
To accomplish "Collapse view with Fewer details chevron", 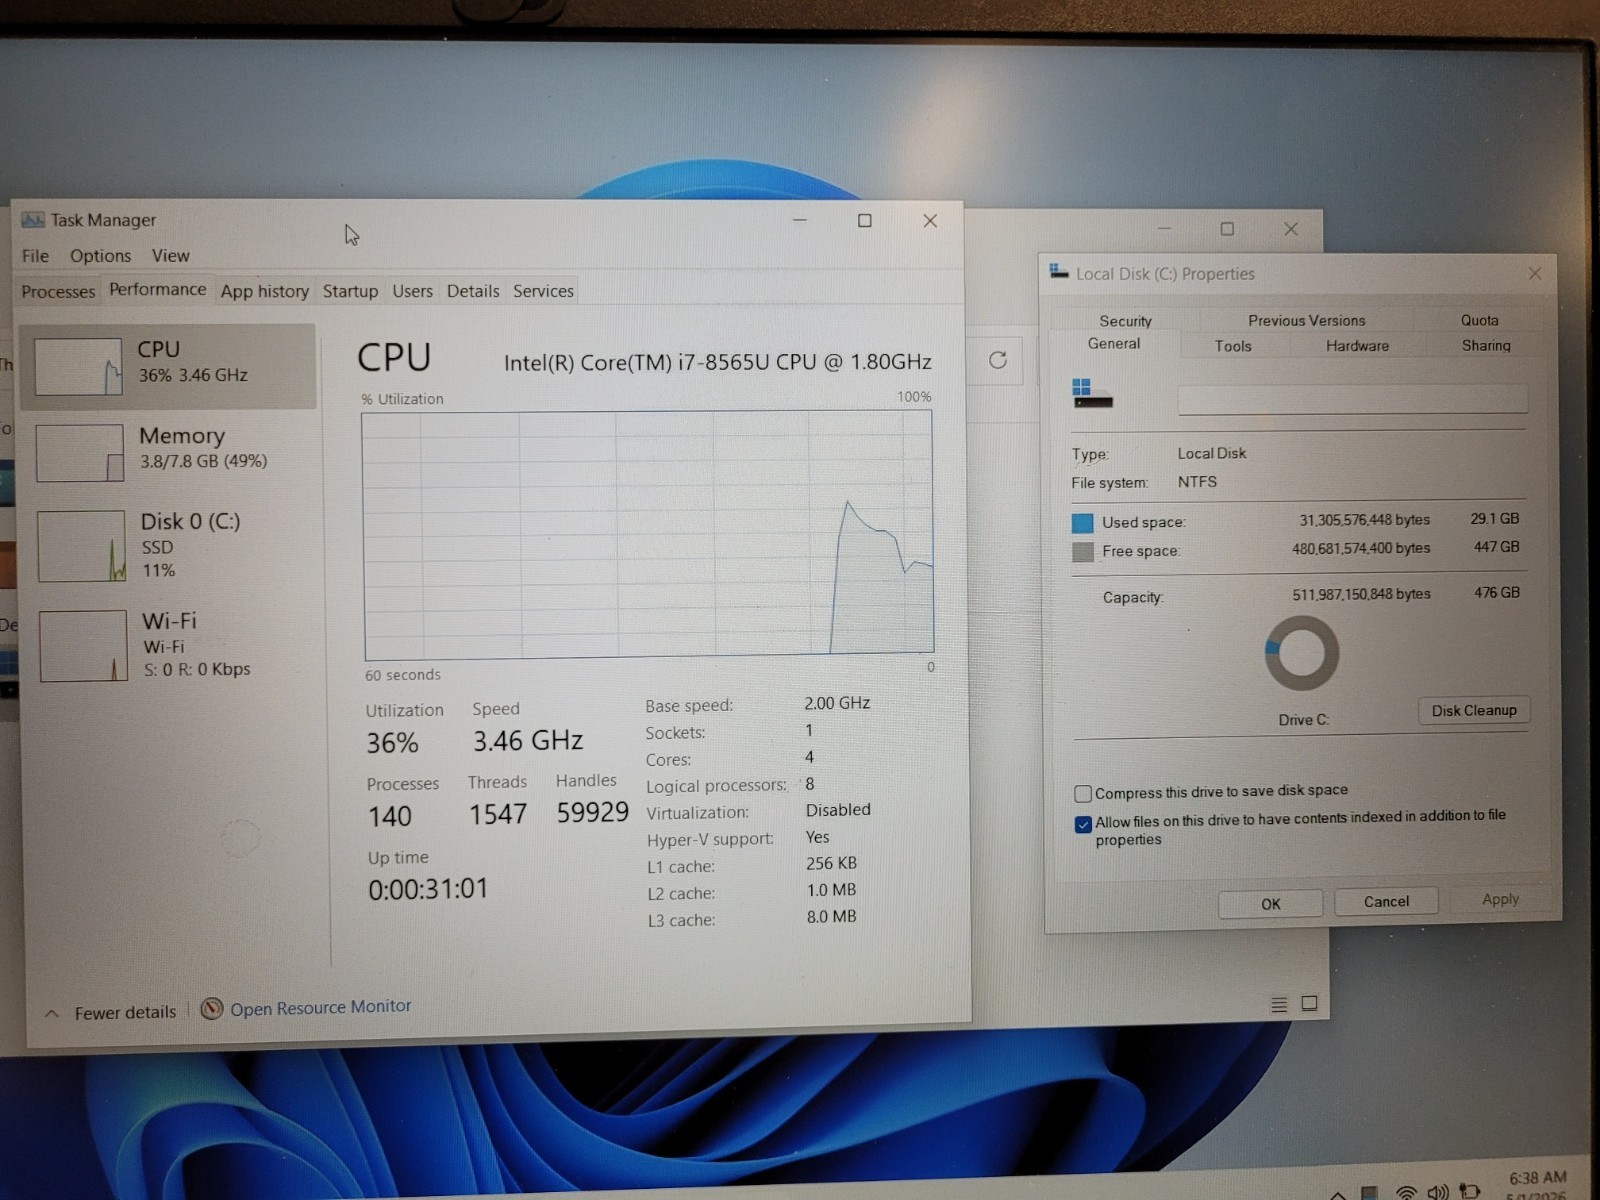I will tap(52, 1013).
